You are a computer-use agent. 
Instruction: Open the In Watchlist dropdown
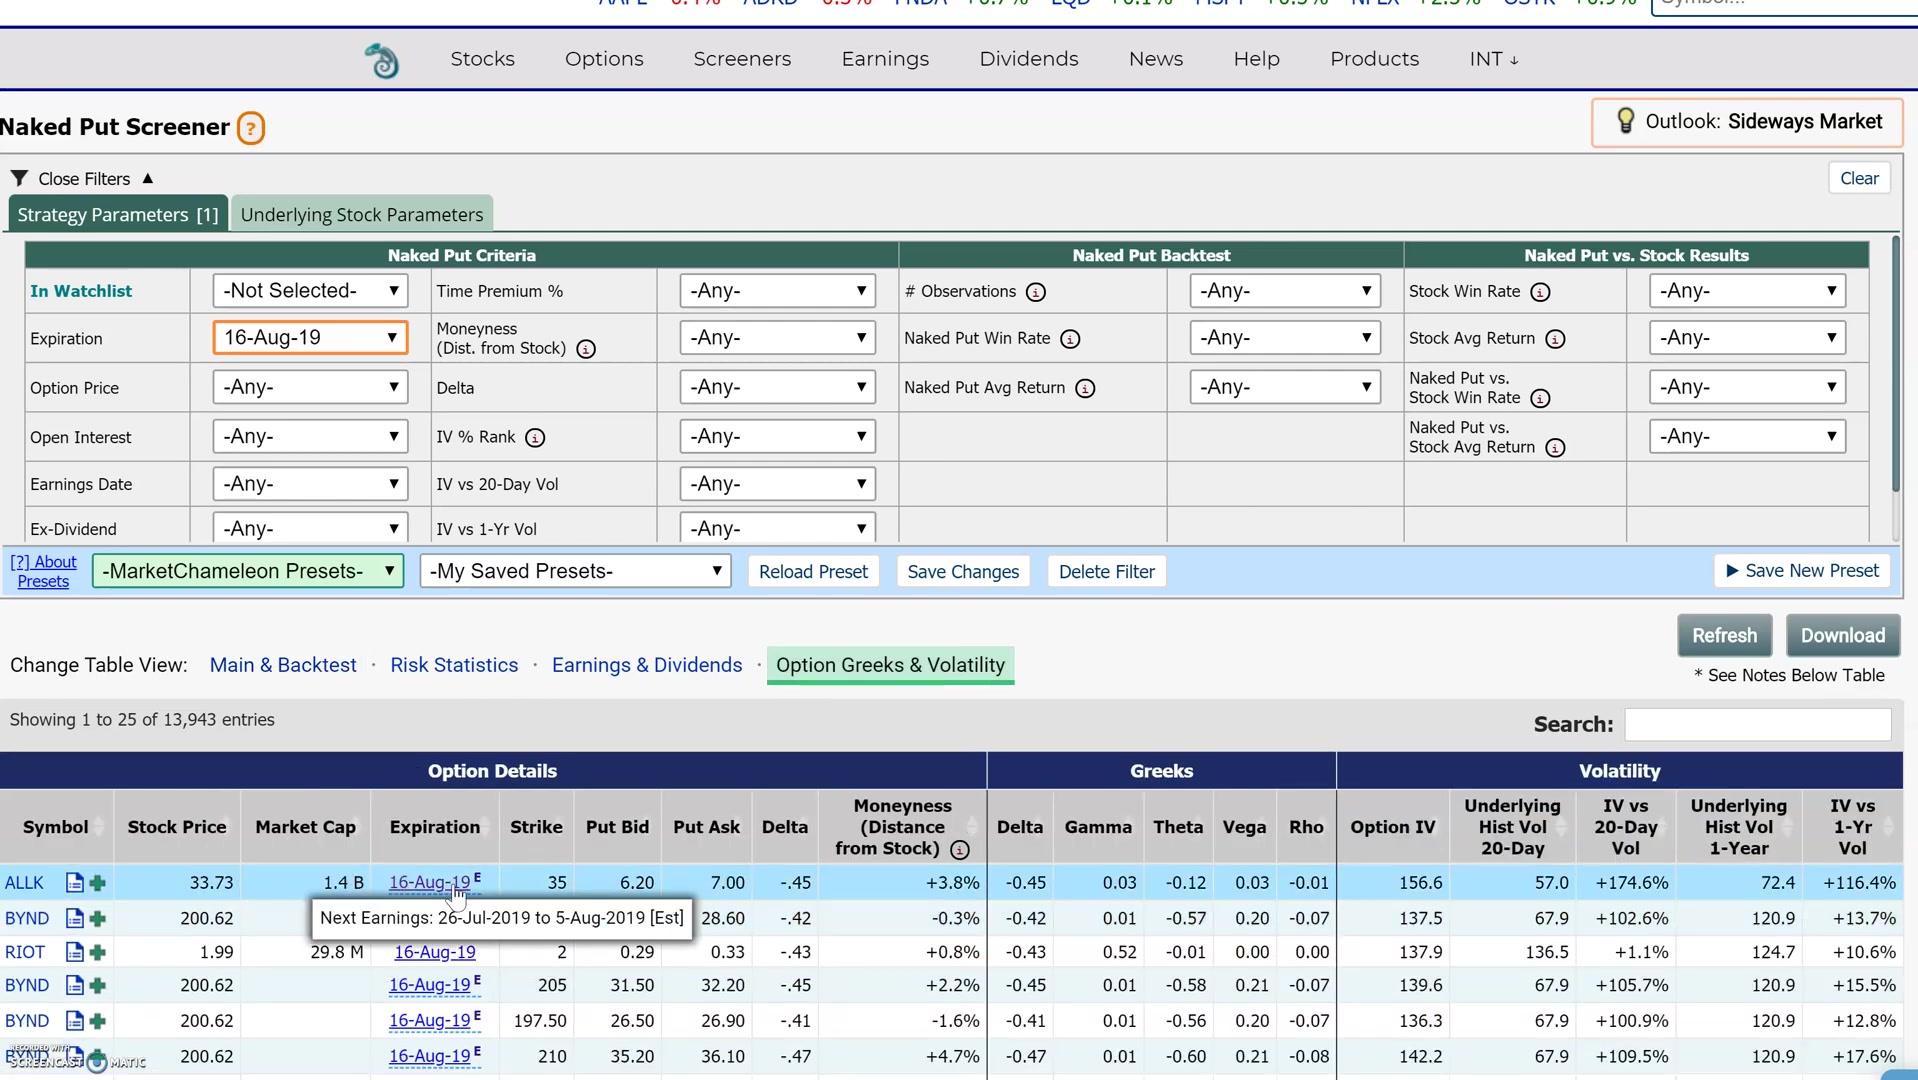(310, 291)
